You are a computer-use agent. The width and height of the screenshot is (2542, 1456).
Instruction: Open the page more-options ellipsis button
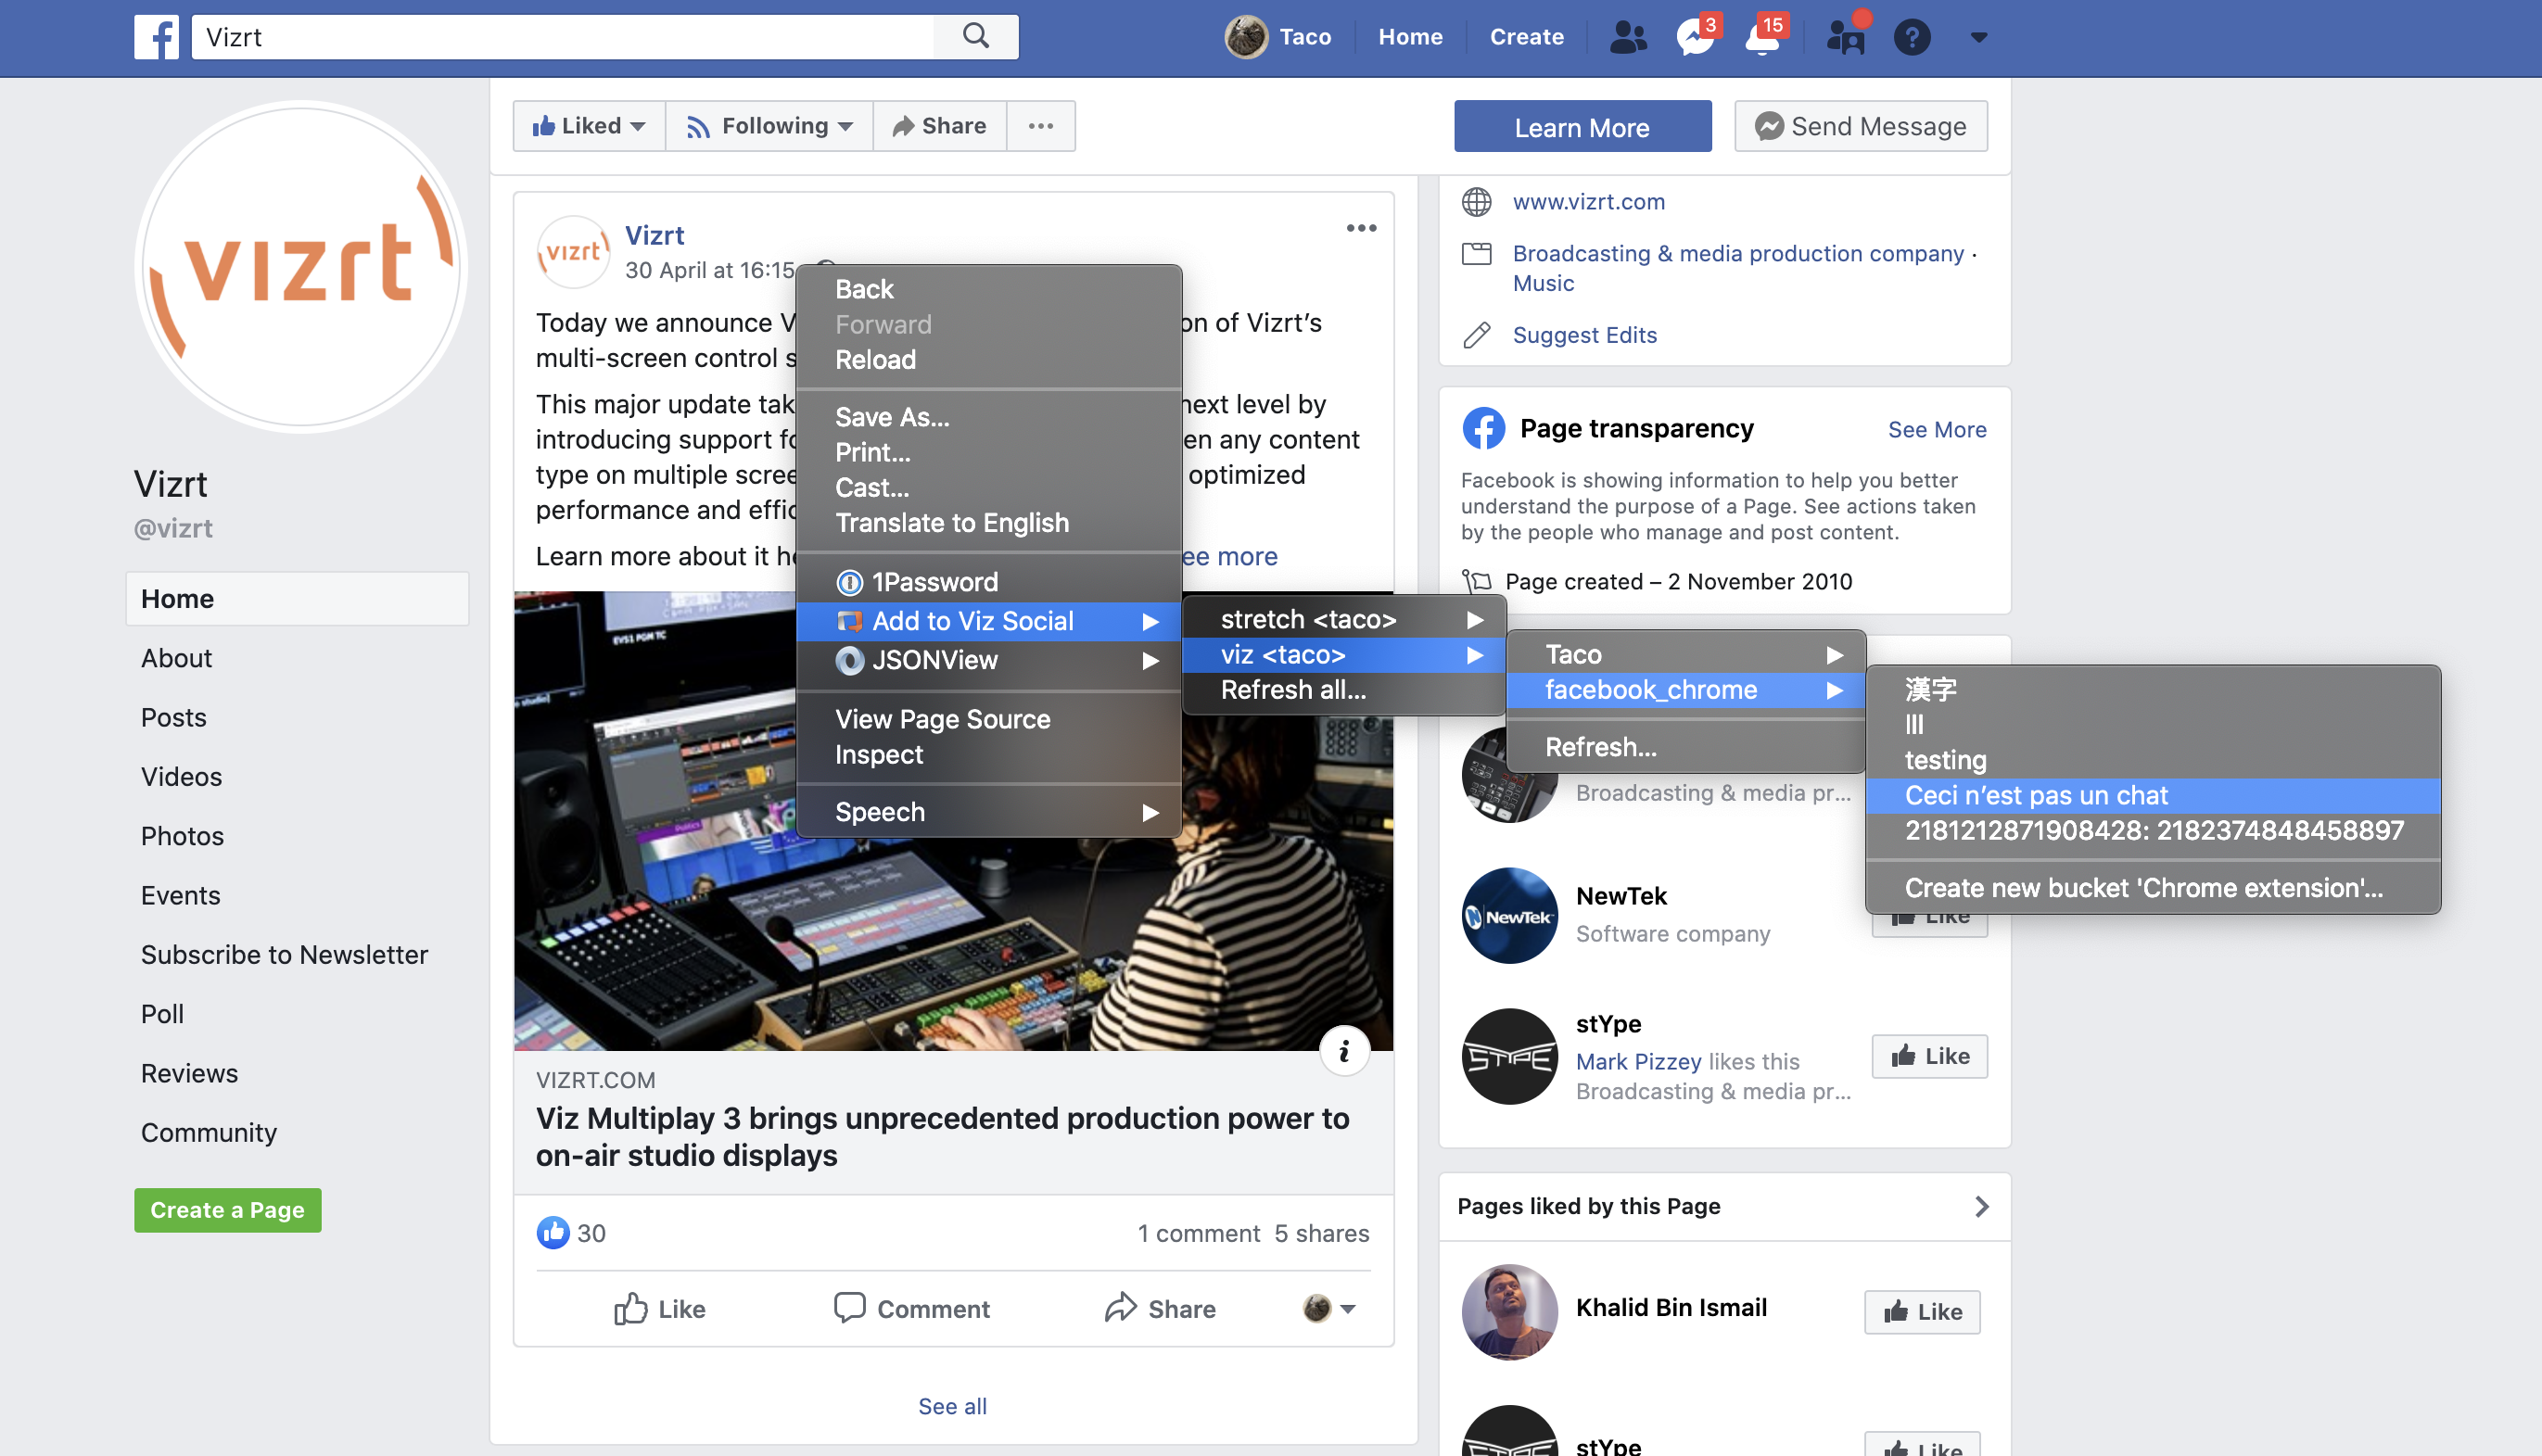pos(1041,126)
